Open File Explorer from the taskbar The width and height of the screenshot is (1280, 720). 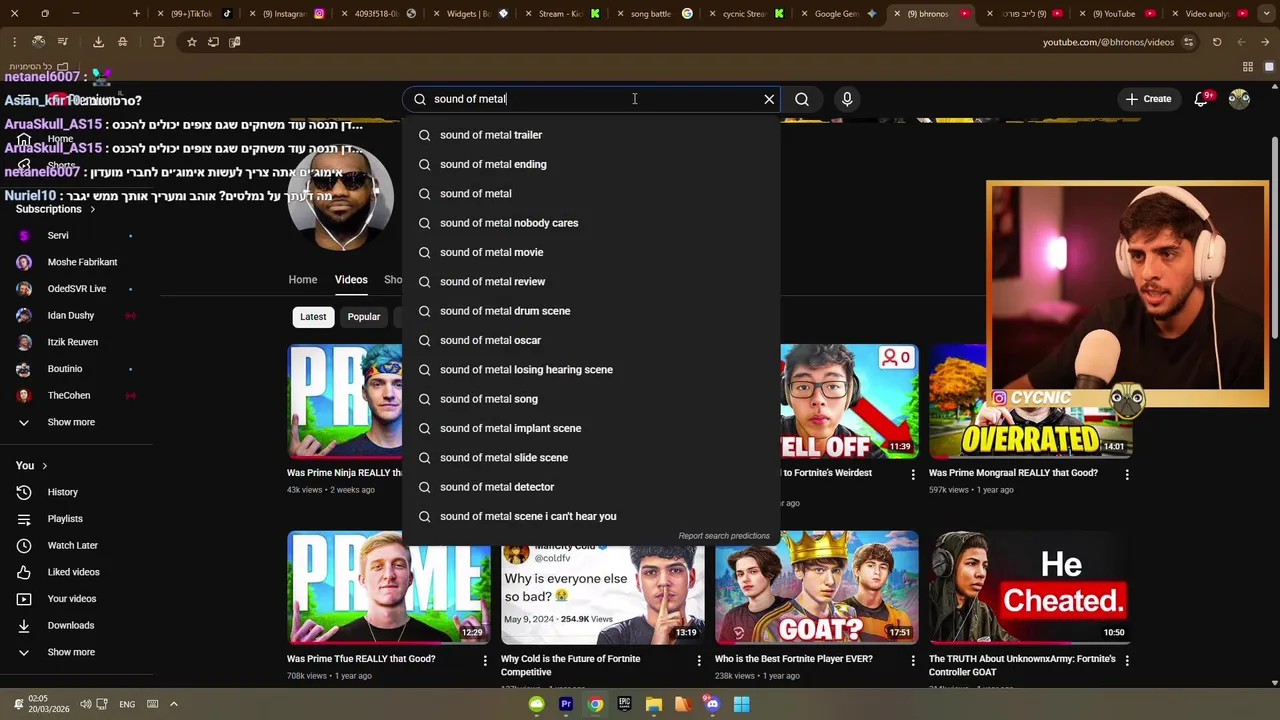(x=654, y=704)
